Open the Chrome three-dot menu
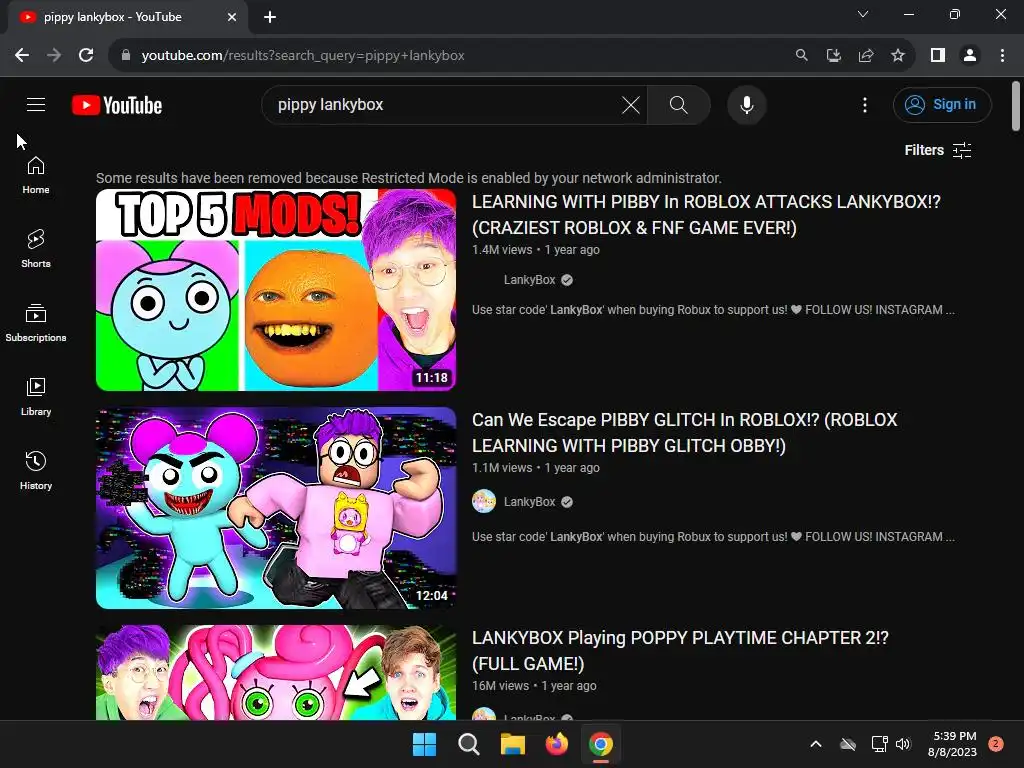The height and width of the screenshot is (768, 1024). pos(1002,56)
